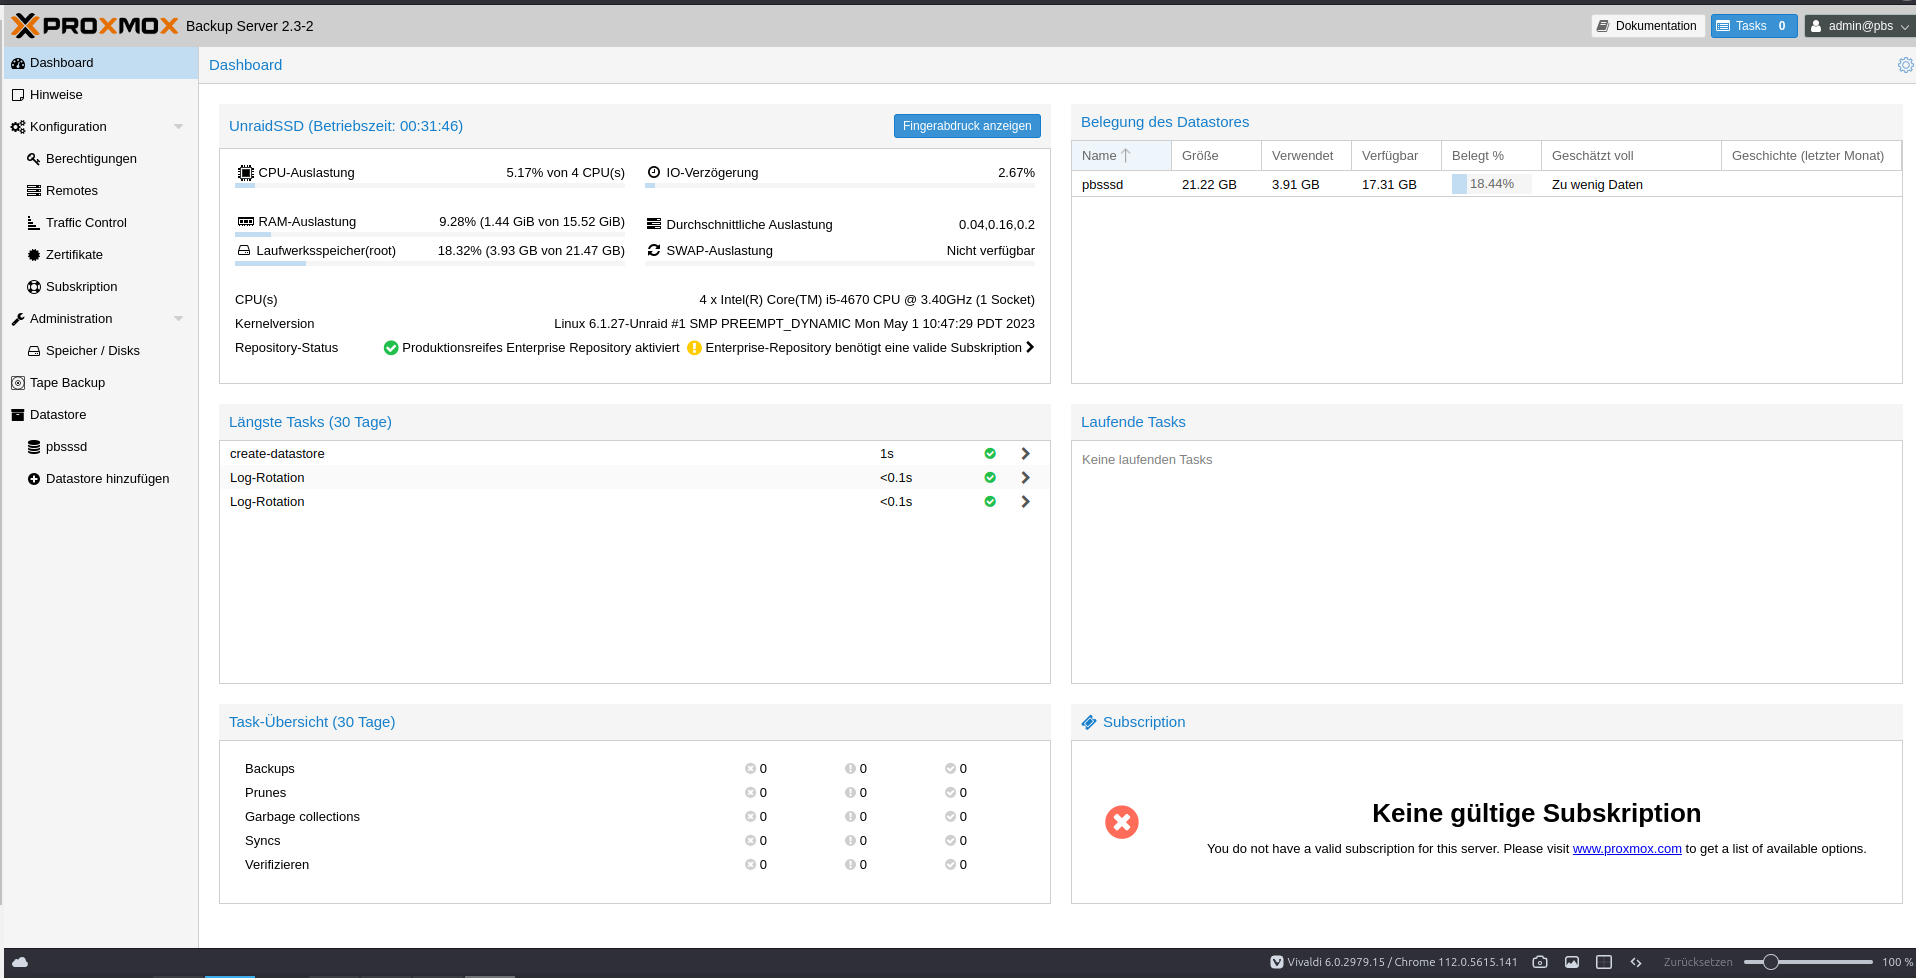This screenshot has height=978, width=1916.
Task: Collapse the Administration section arrow
Action: (x=178, y=319)
